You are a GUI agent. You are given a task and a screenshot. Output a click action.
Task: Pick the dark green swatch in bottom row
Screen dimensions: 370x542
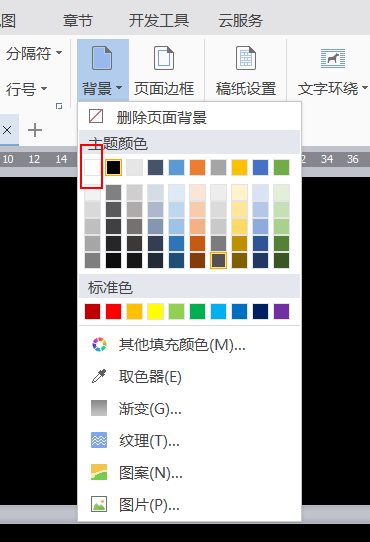point(281,260)
